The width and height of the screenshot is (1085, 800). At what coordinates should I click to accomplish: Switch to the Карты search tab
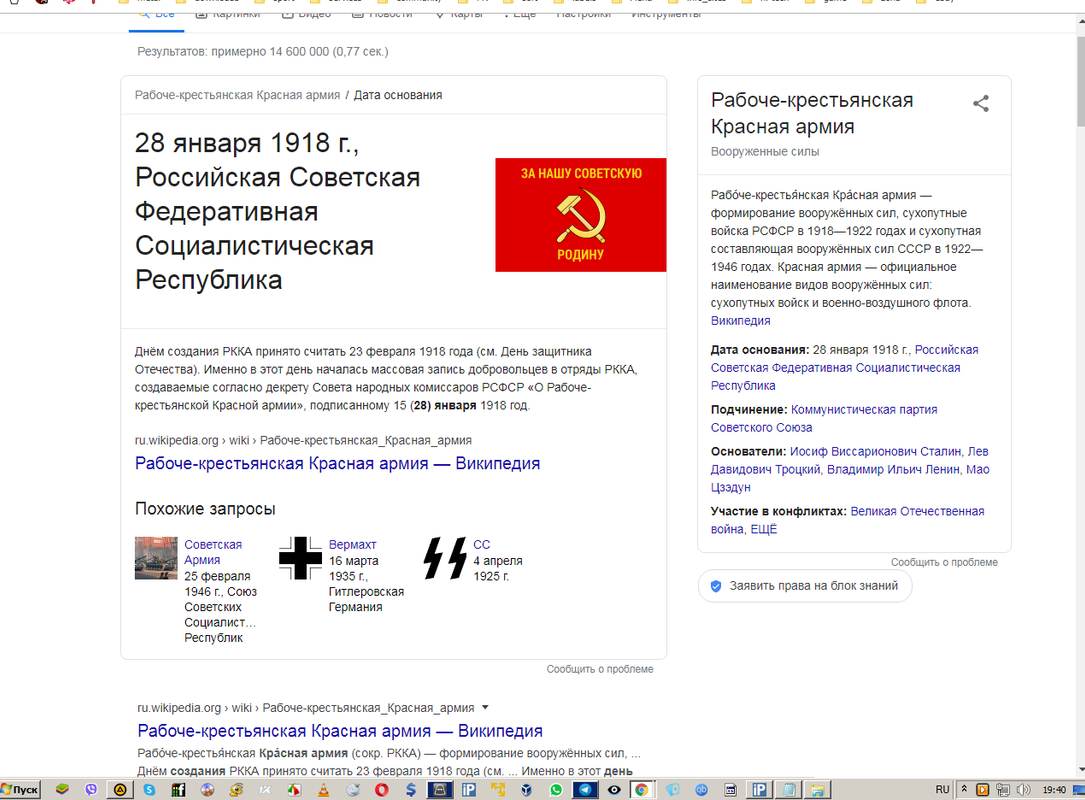(x=459, y=14)
